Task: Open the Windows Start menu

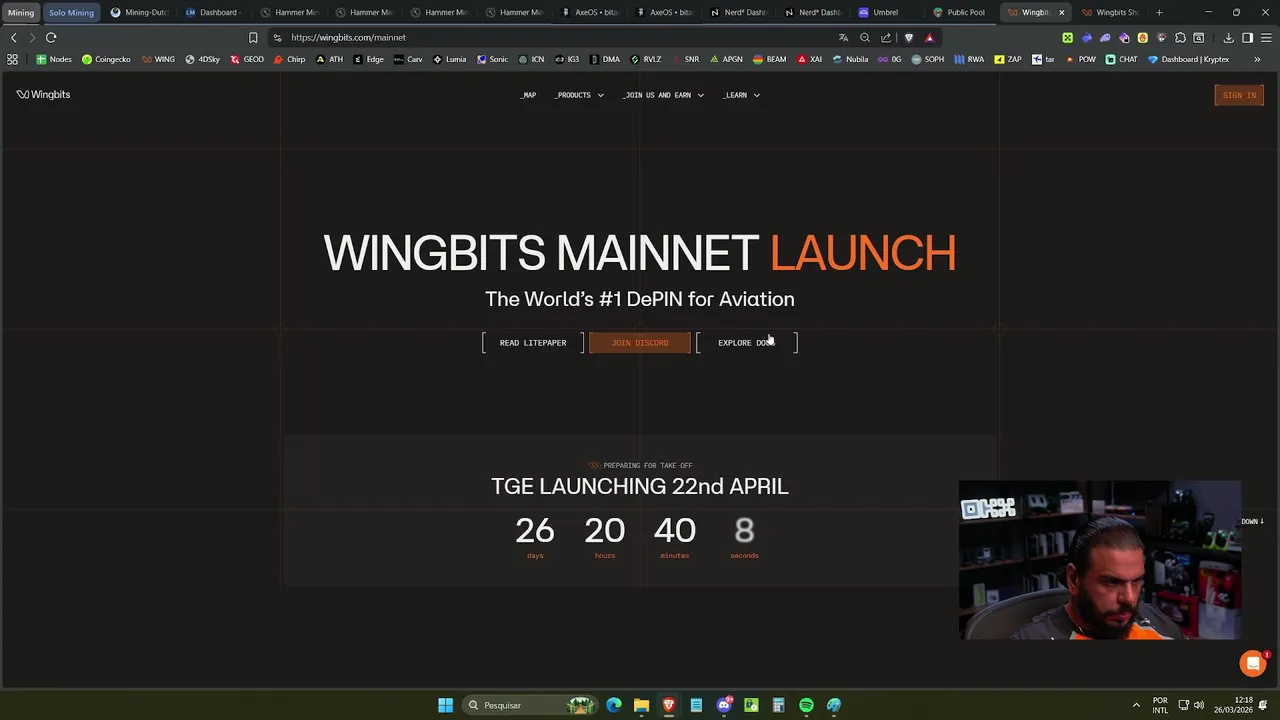Action: [x=445, y=705]
